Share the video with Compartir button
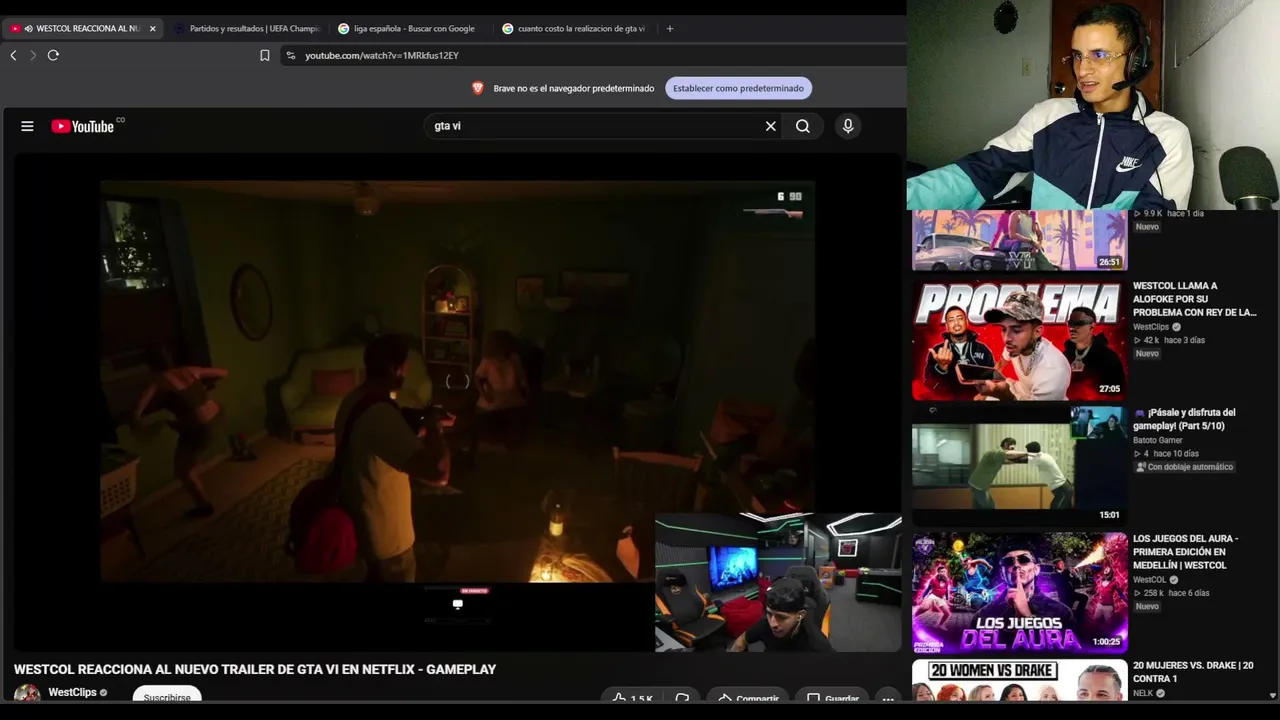Screen dimensions: 1280x720 pyautogui.click(x=748, y=698)
